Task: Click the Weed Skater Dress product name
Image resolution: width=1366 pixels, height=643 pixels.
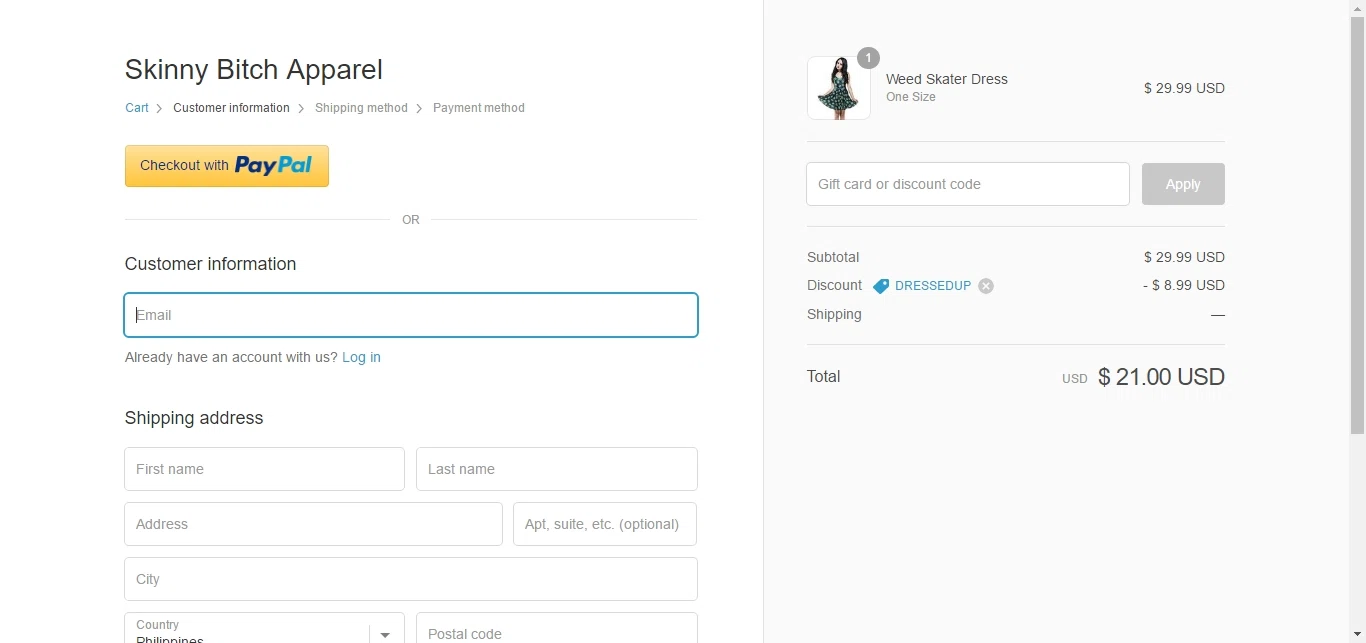Action: [947, 79]
